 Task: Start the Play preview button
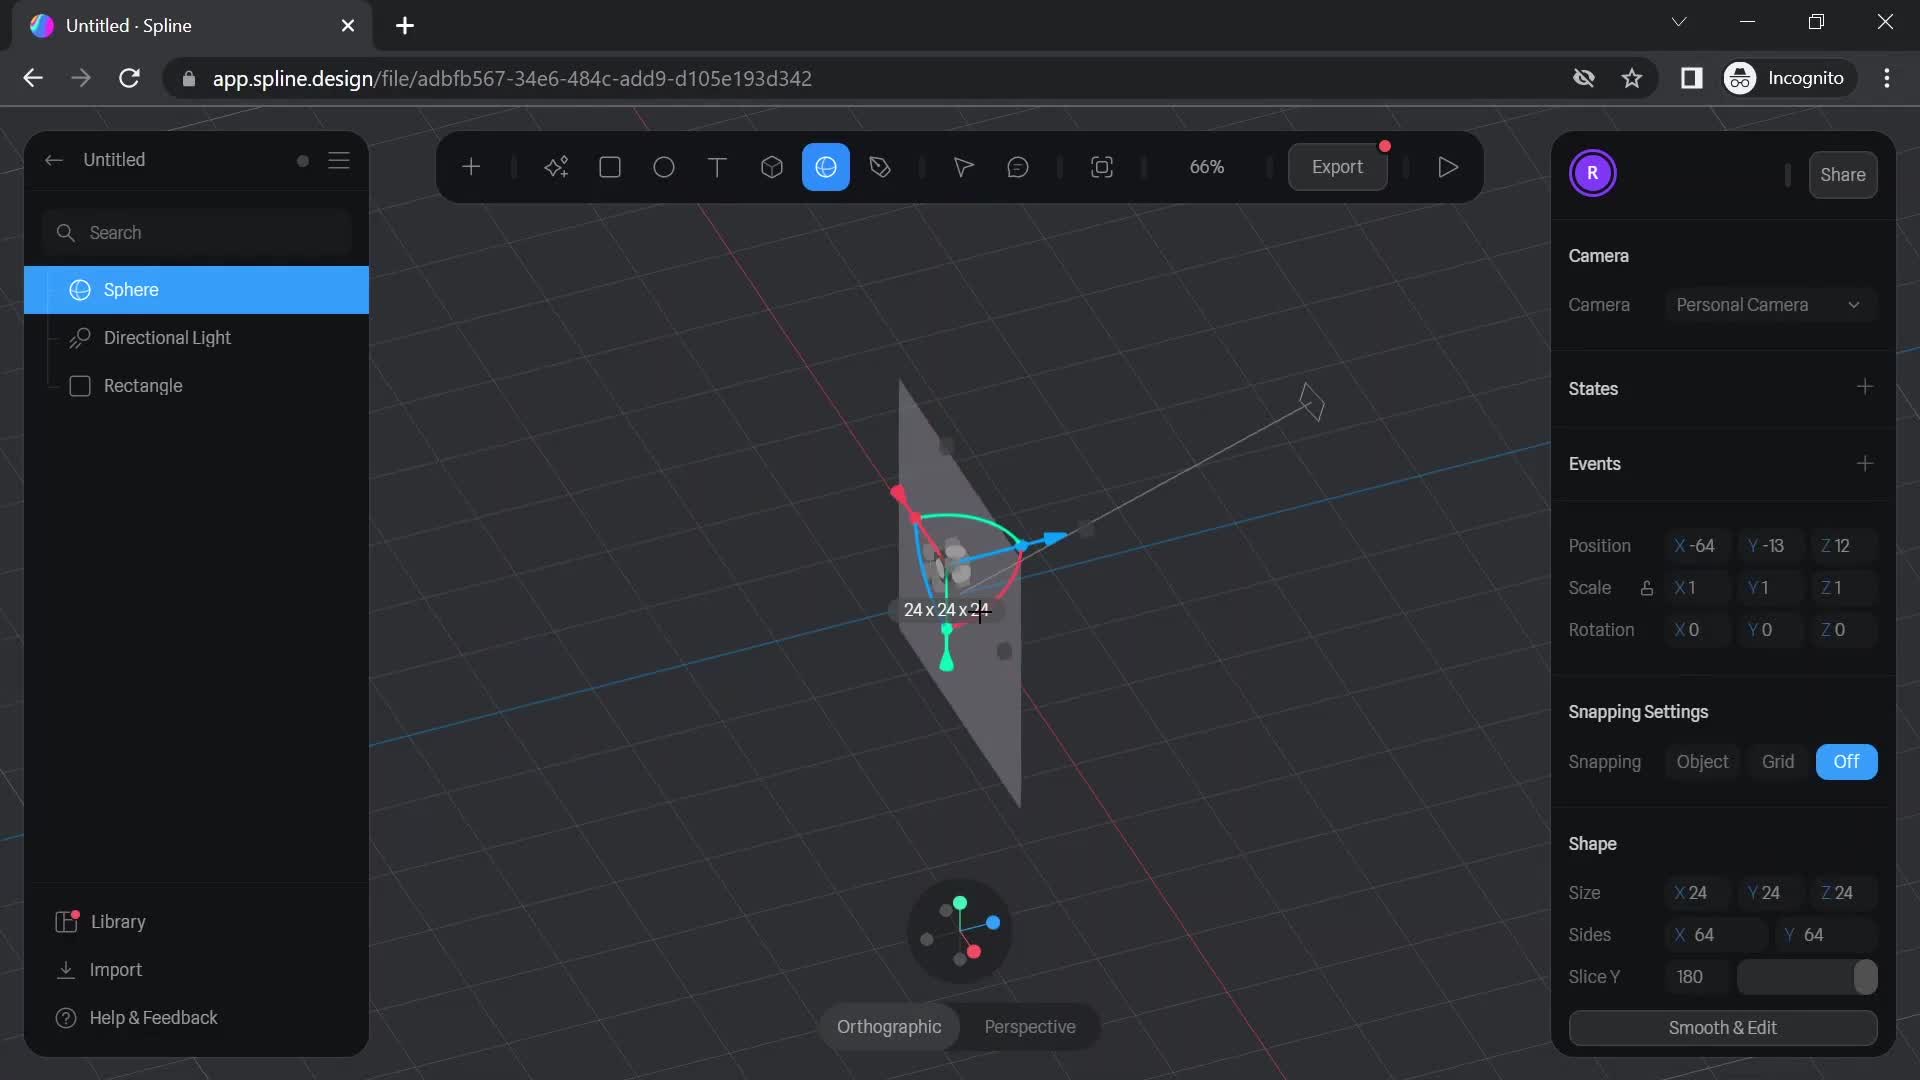tap(1447, 167)
